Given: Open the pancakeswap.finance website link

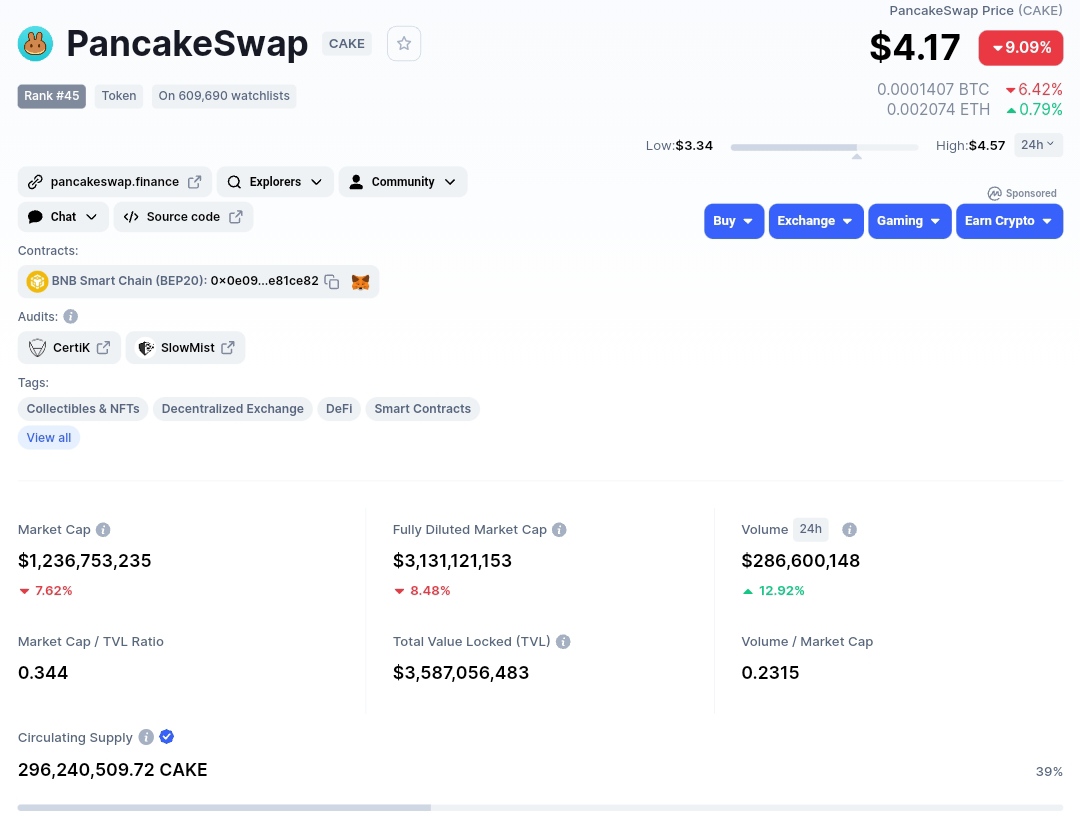Looking at the screenshot, I should point(114,182).
